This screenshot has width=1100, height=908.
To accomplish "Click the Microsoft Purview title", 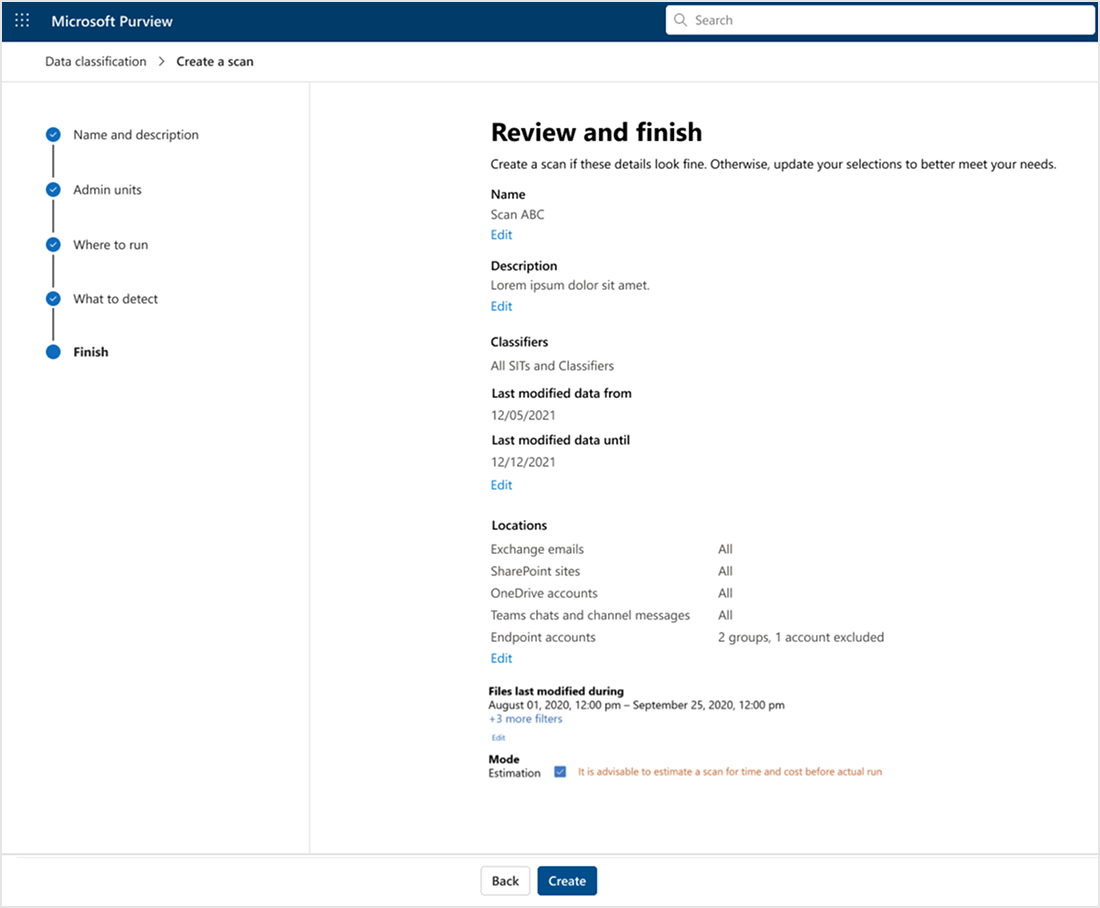I will coord(112,21).
